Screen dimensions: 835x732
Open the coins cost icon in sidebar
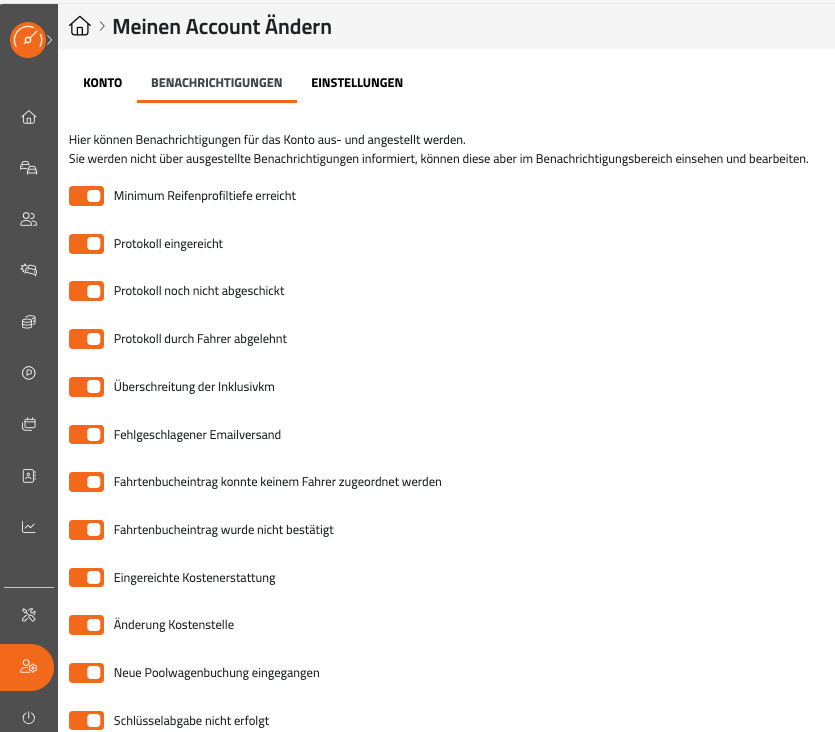click(x=28, y=322)
